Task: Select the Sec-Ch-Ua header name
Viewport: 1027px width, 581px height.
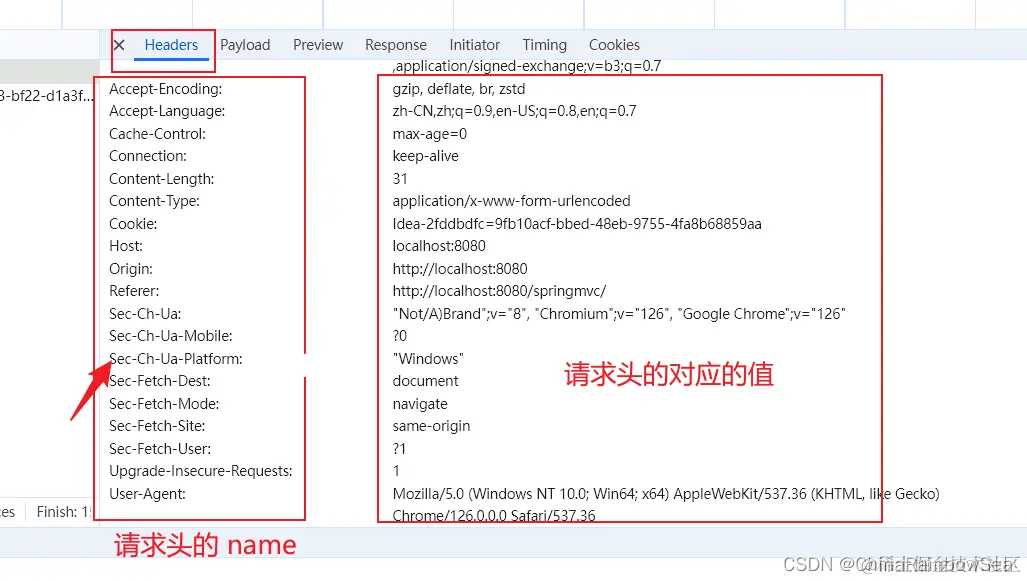Action: tap(145, 314)
